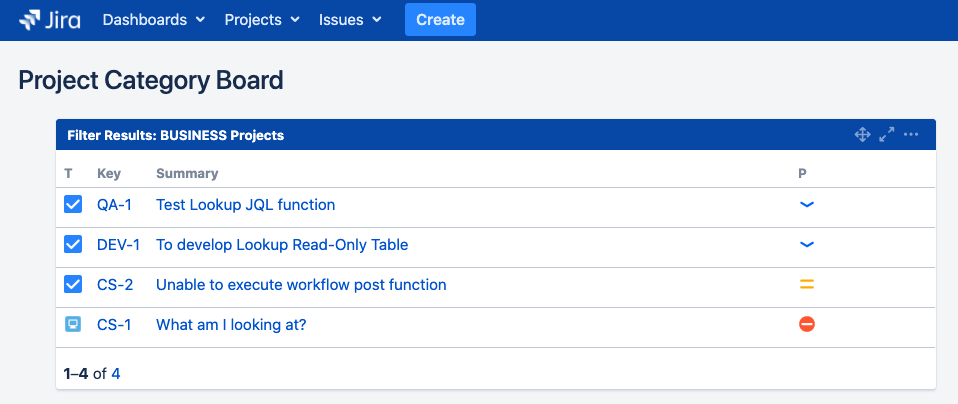
Task: Click the Jira logo in header
Action: click(x=49, y=20)
